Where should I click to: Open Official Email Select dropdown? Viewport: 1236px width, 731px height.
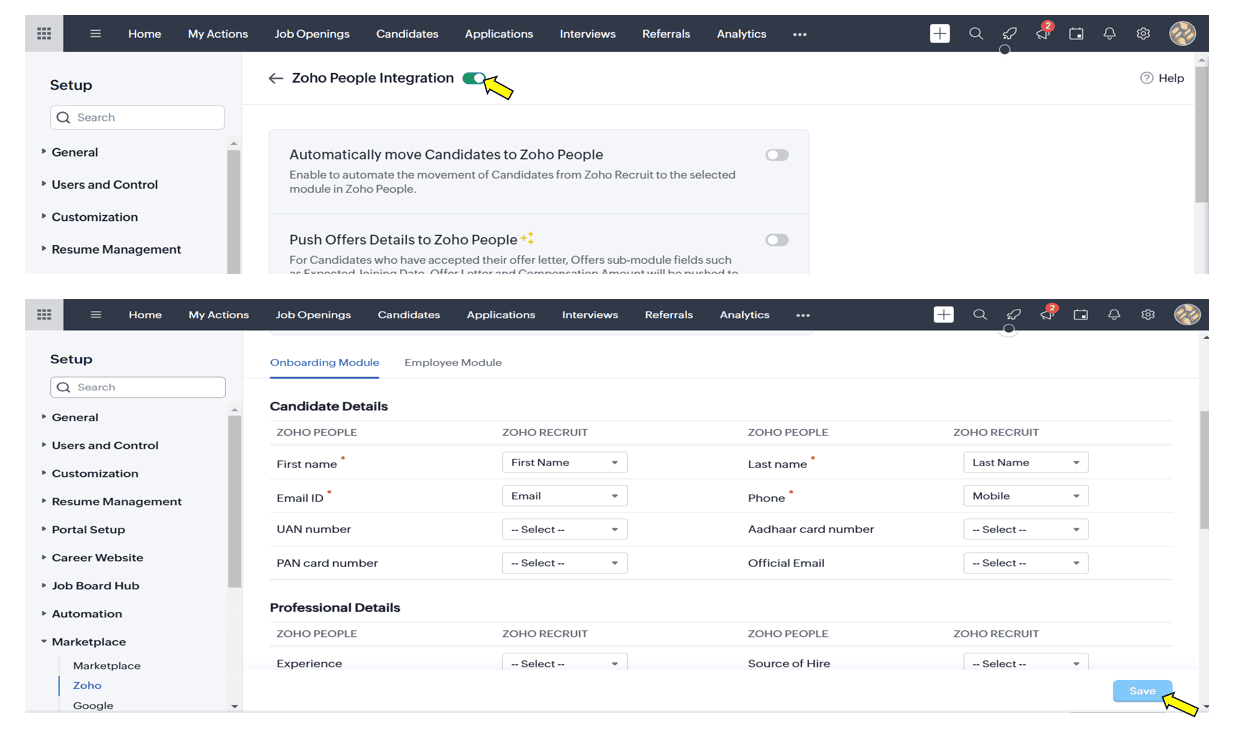(1026, 563)
